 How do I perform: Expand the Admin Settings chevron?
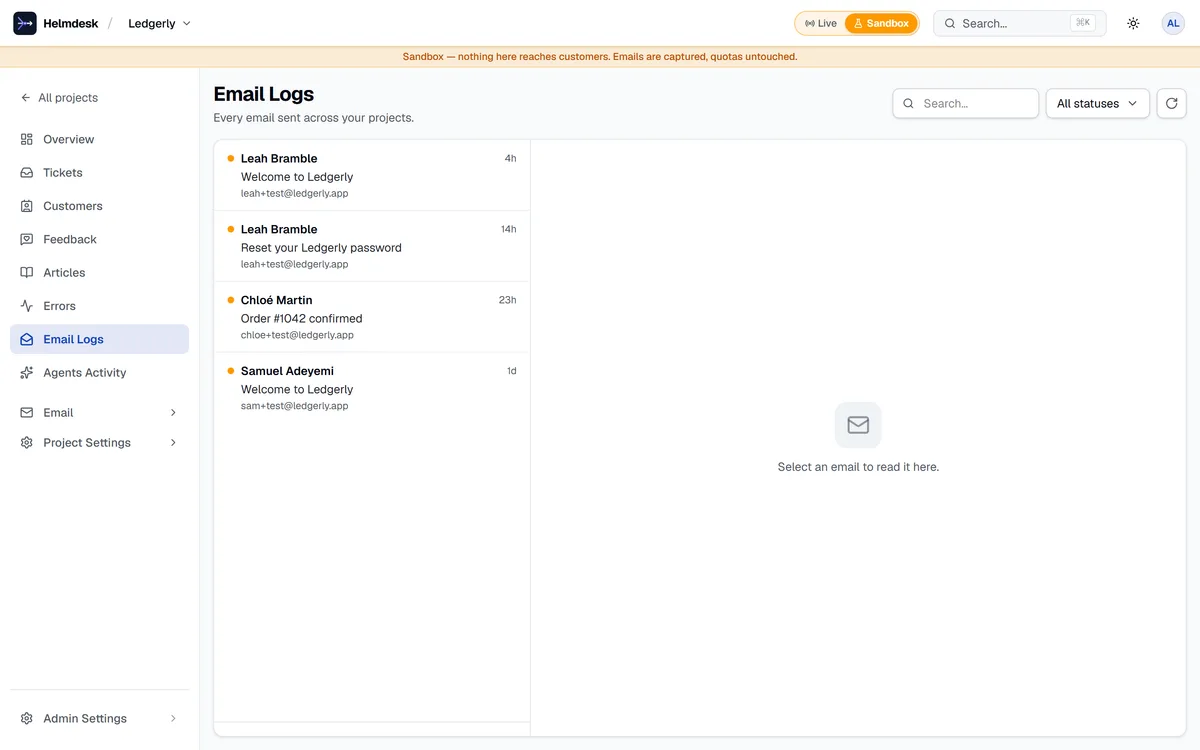(x=173, y=718)
